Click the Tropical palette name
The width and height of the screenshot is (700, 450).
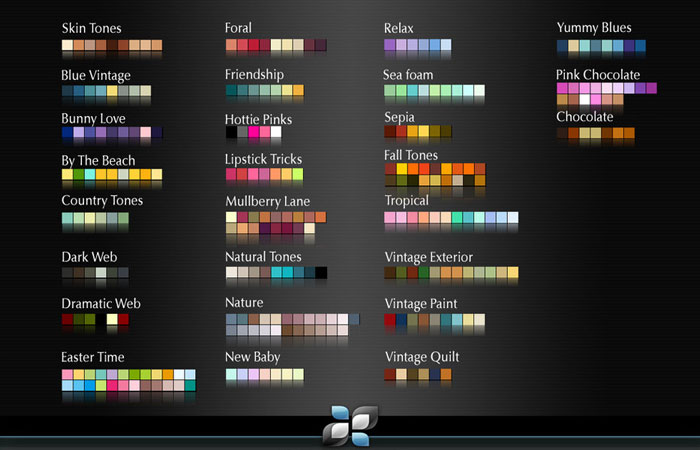click(x=407, y=201)
